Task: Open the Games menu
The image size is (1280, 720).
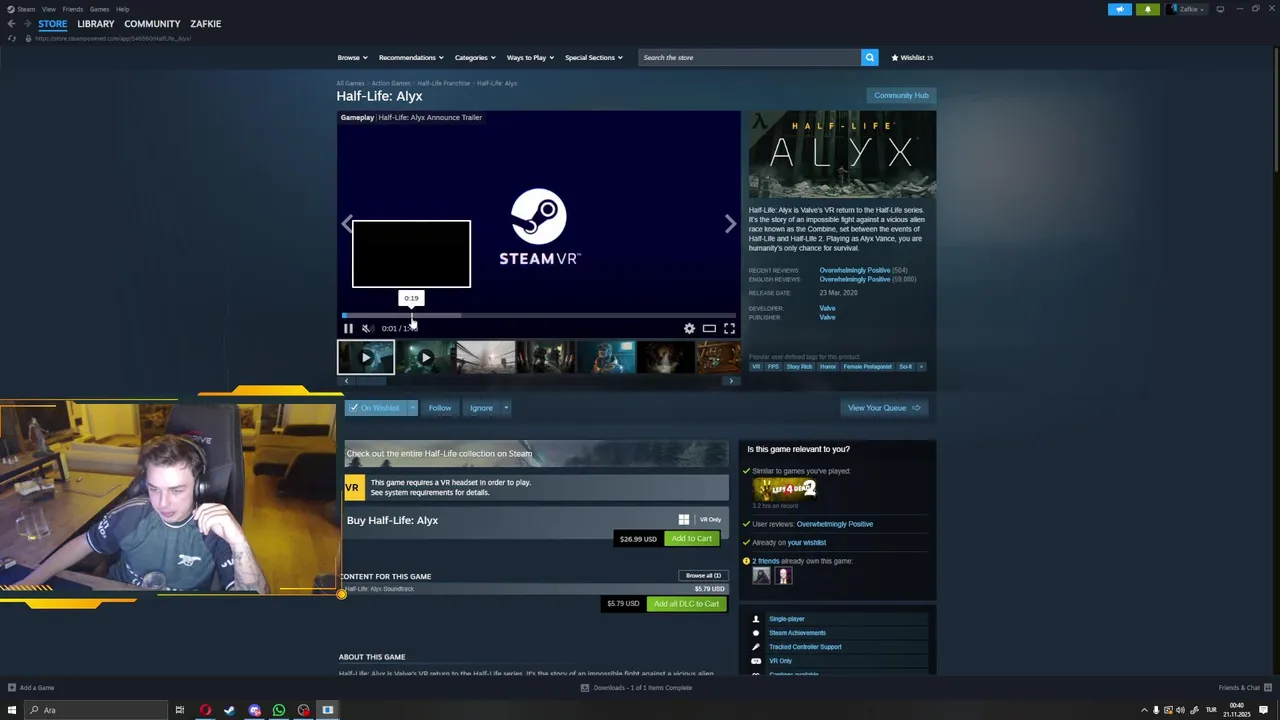Action: click(x=99, y=9)
